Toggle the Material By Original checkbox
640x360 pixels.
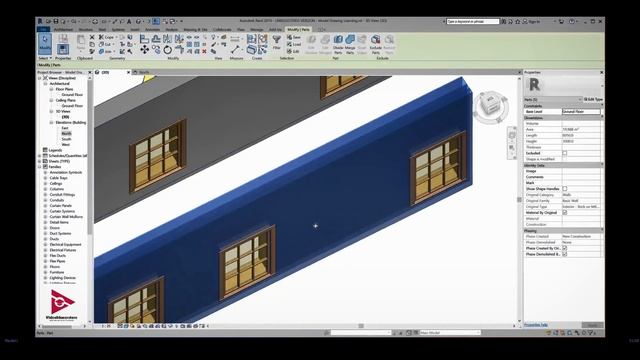click(x=564, y=212)
